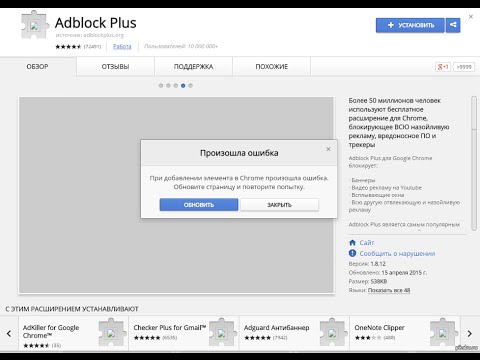The image size is (480, 360).
Task: Click the Checker Plus for Gmail thumbnail icon
Action: point(223,332)
